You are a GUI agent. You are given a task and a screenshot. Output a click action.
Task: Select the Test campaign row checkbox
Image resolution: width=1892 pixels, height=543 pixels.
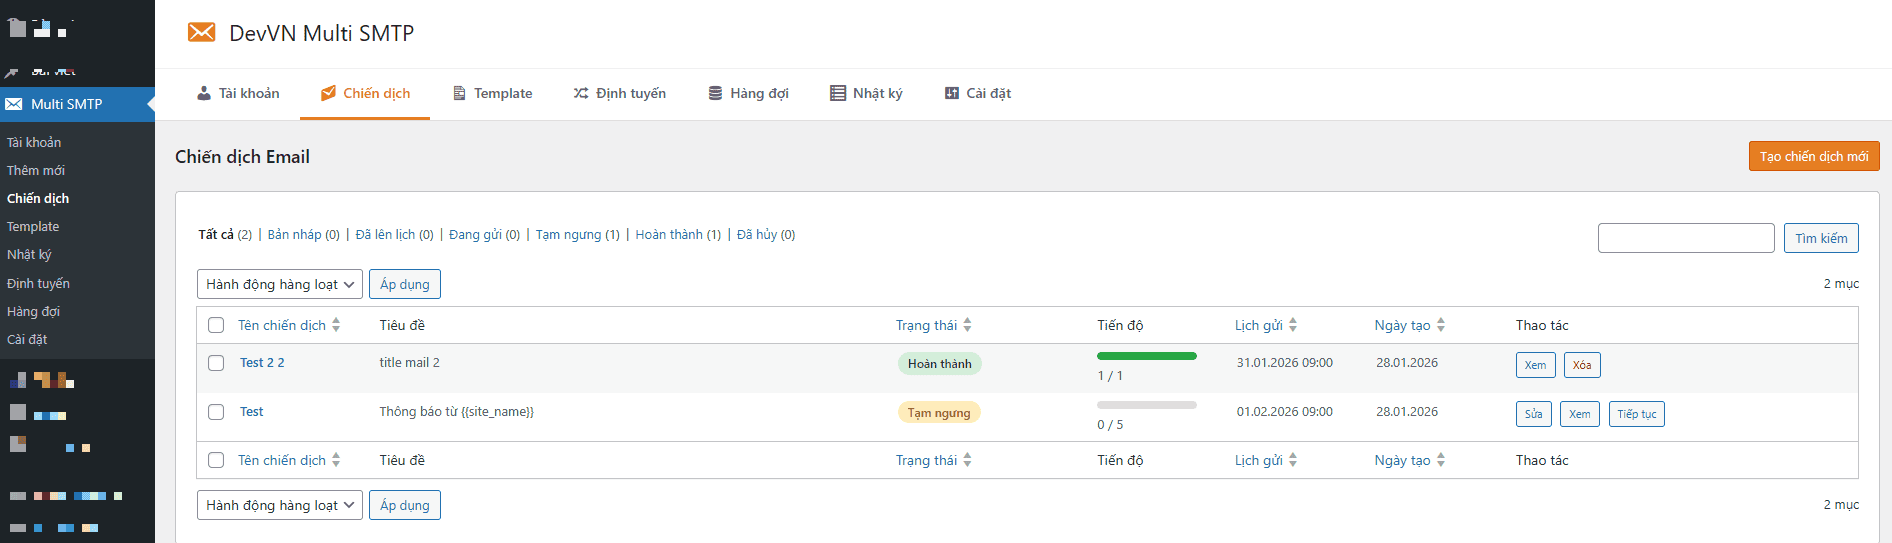point(216,412)
